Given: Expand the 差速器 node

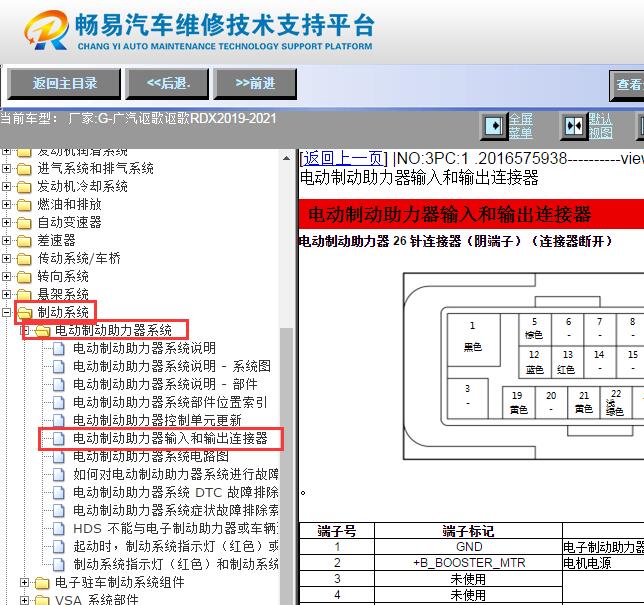Looking at the screenshot, I should 6,240.
